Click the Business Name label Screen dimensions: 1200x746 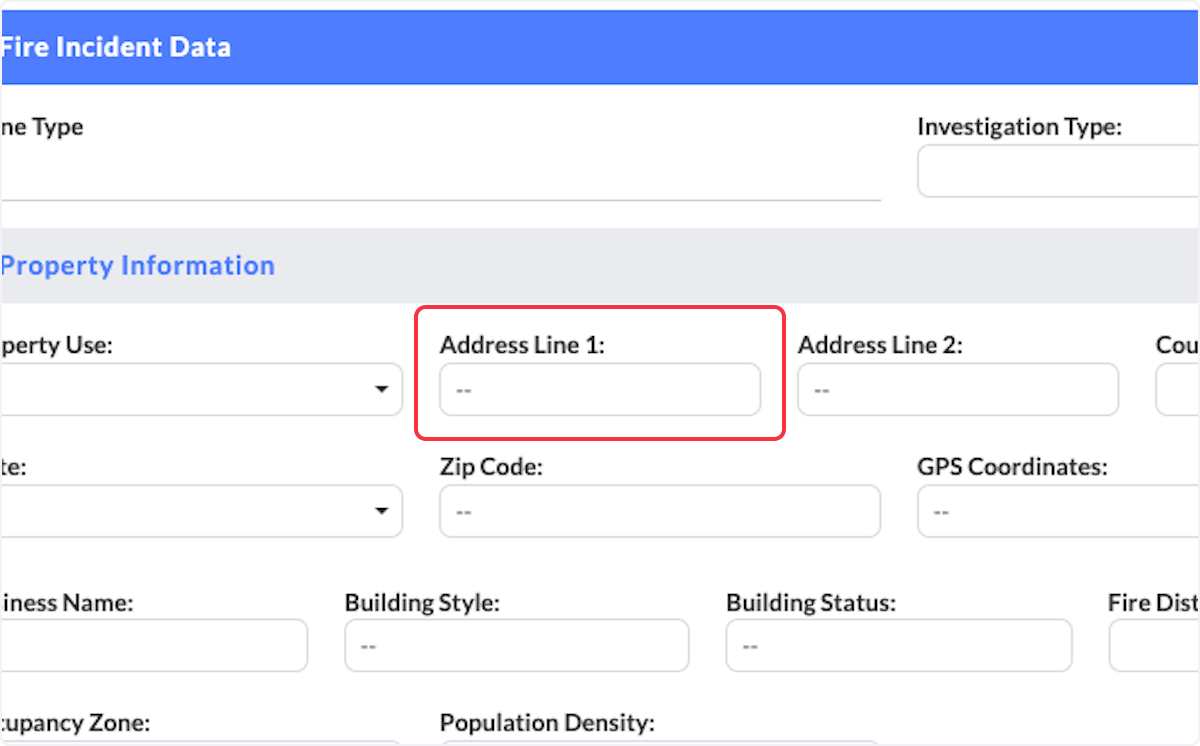[x=67, y=603]
